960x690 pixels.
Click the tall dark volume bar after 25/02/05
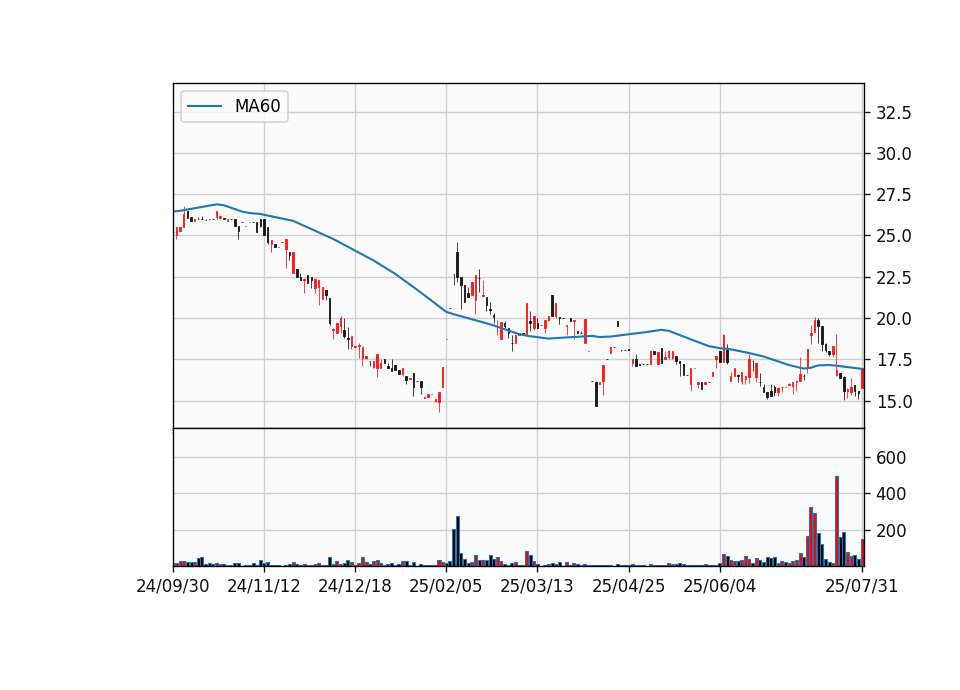pos(458,541)
